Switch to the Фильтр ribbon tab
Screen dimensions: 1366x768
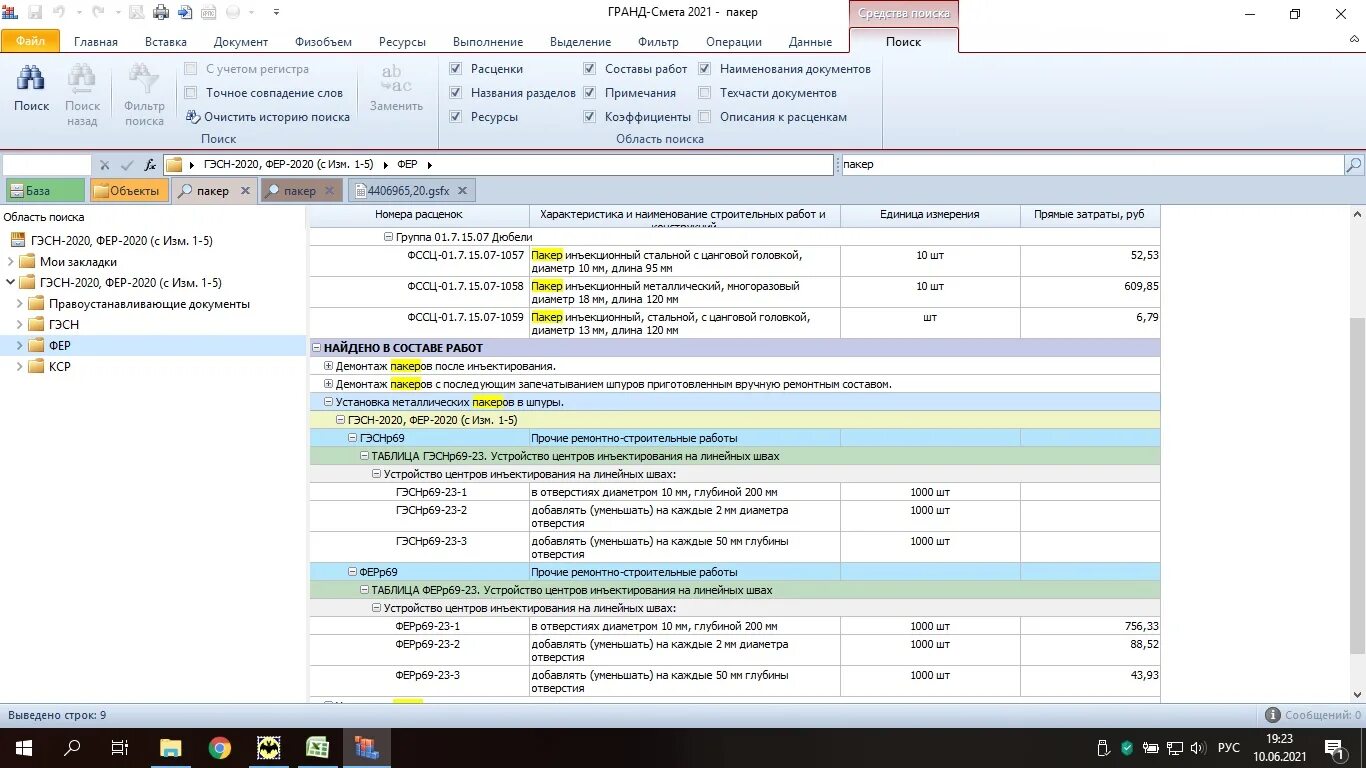tap(658, 42)
